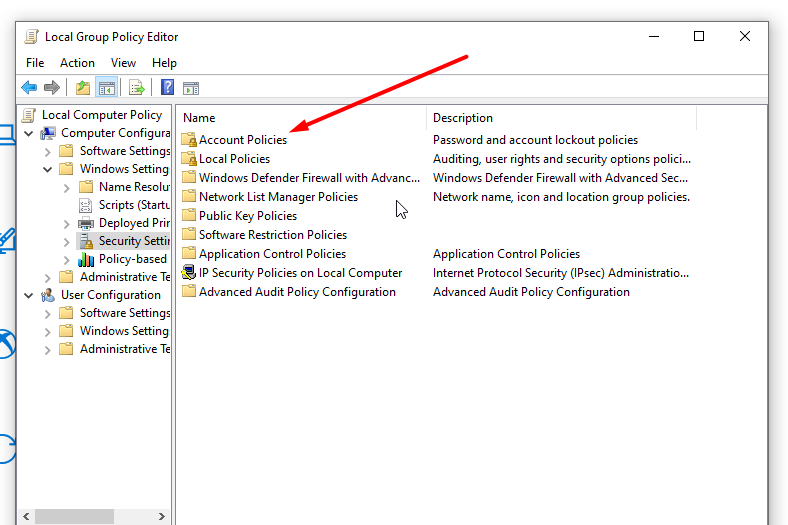Image resolution: width=788 pixels, height=525 pixels.
Task: Select Local Policies in the list
Action: tap(234, 159)
